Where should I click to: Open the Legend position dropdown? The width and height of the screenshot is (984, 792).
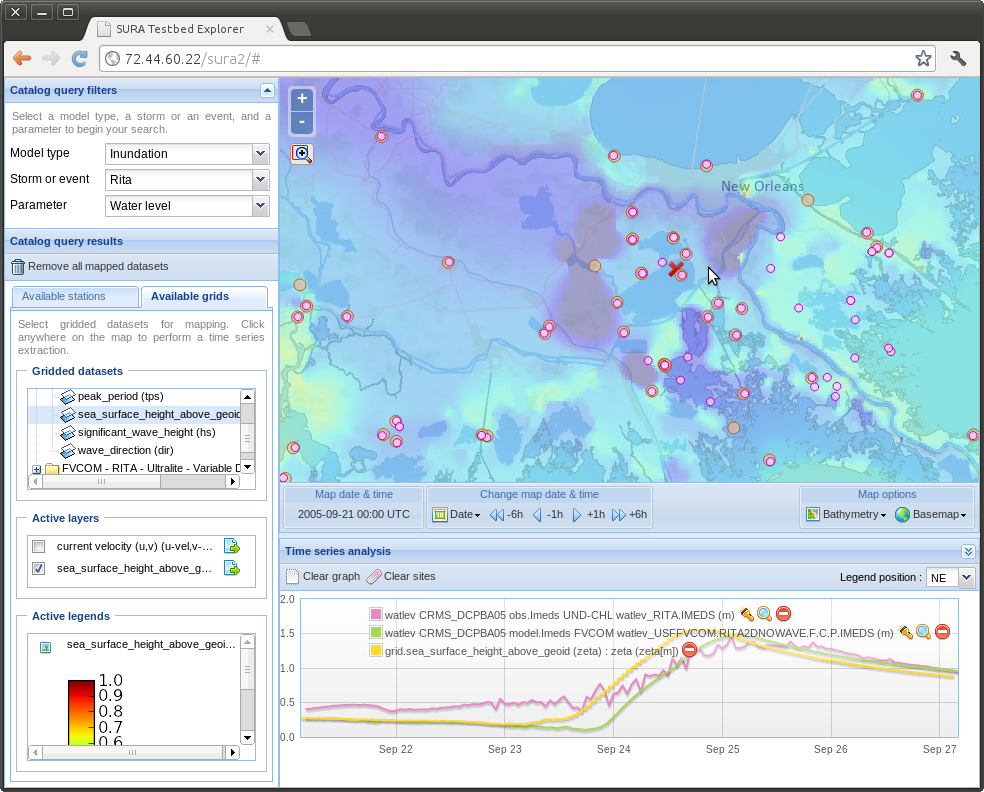[966, 577]
